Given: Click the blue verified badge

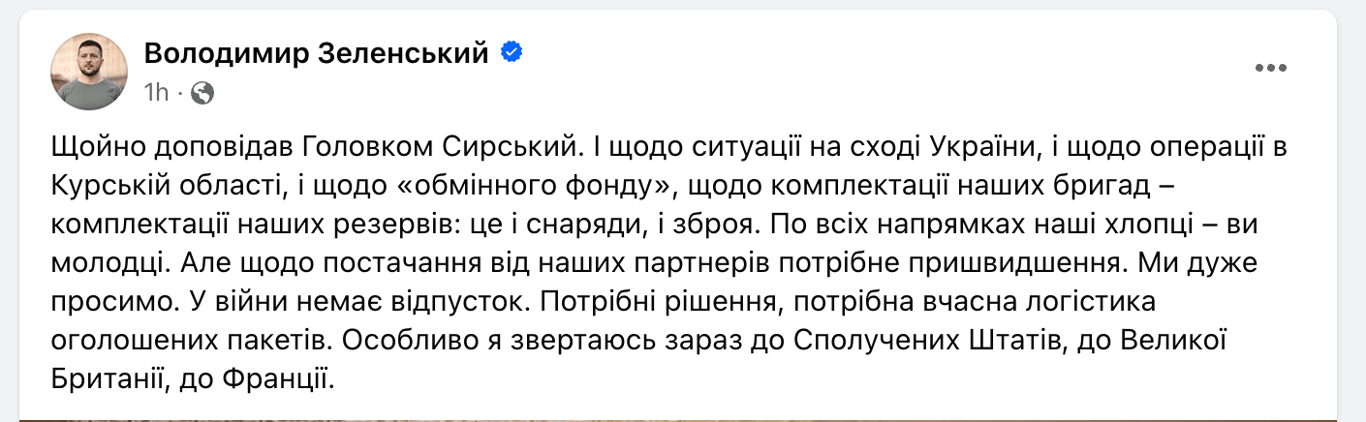Looking at the screenshot, I should tap(511, 53).
